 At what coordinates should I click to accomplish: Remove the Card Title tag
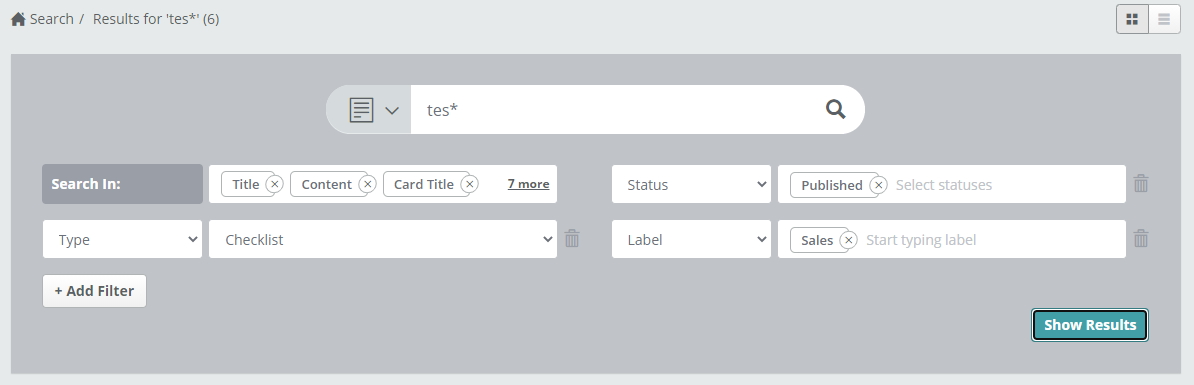pos(470,184)
